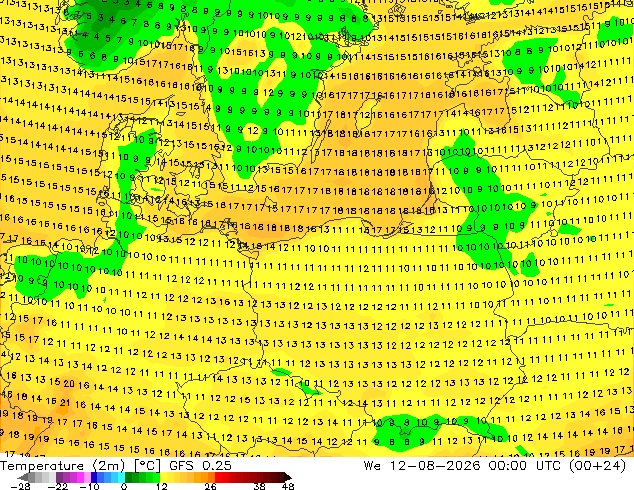The width and height of the screenshot is (634, 490).
Task: Click the "26" colorbar label
Action: pos(210,486)
